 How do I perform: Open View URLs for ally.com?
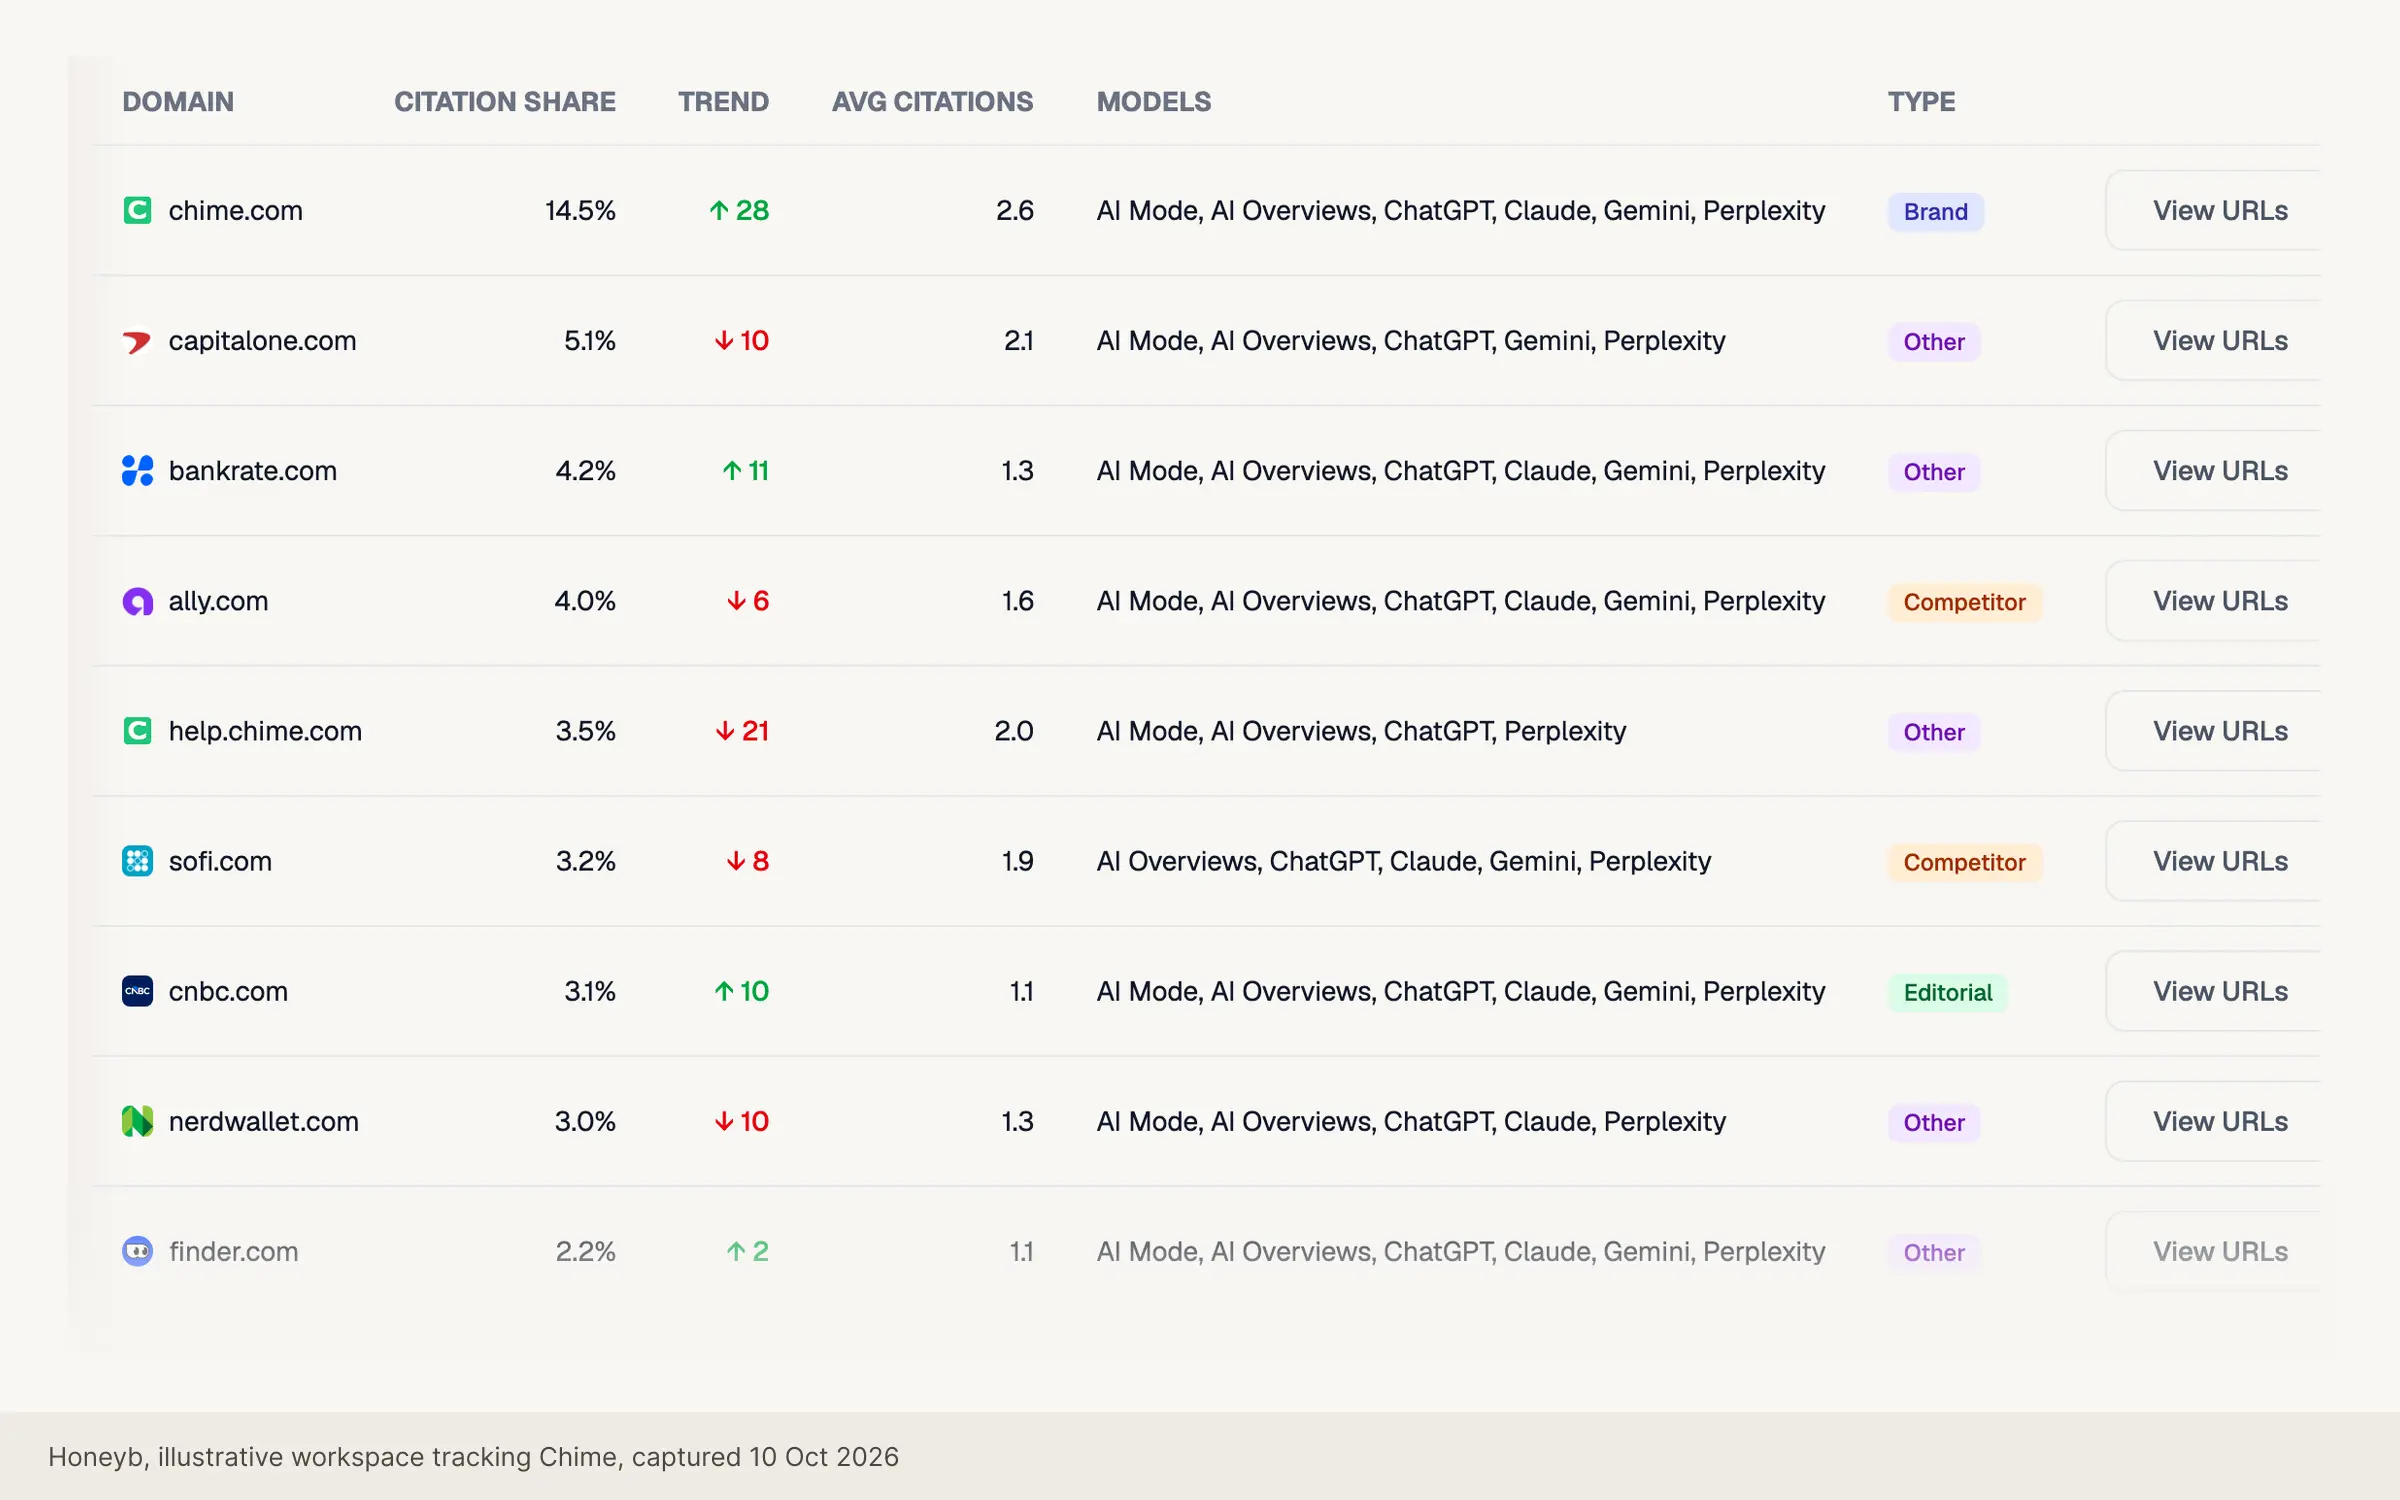2213,600
